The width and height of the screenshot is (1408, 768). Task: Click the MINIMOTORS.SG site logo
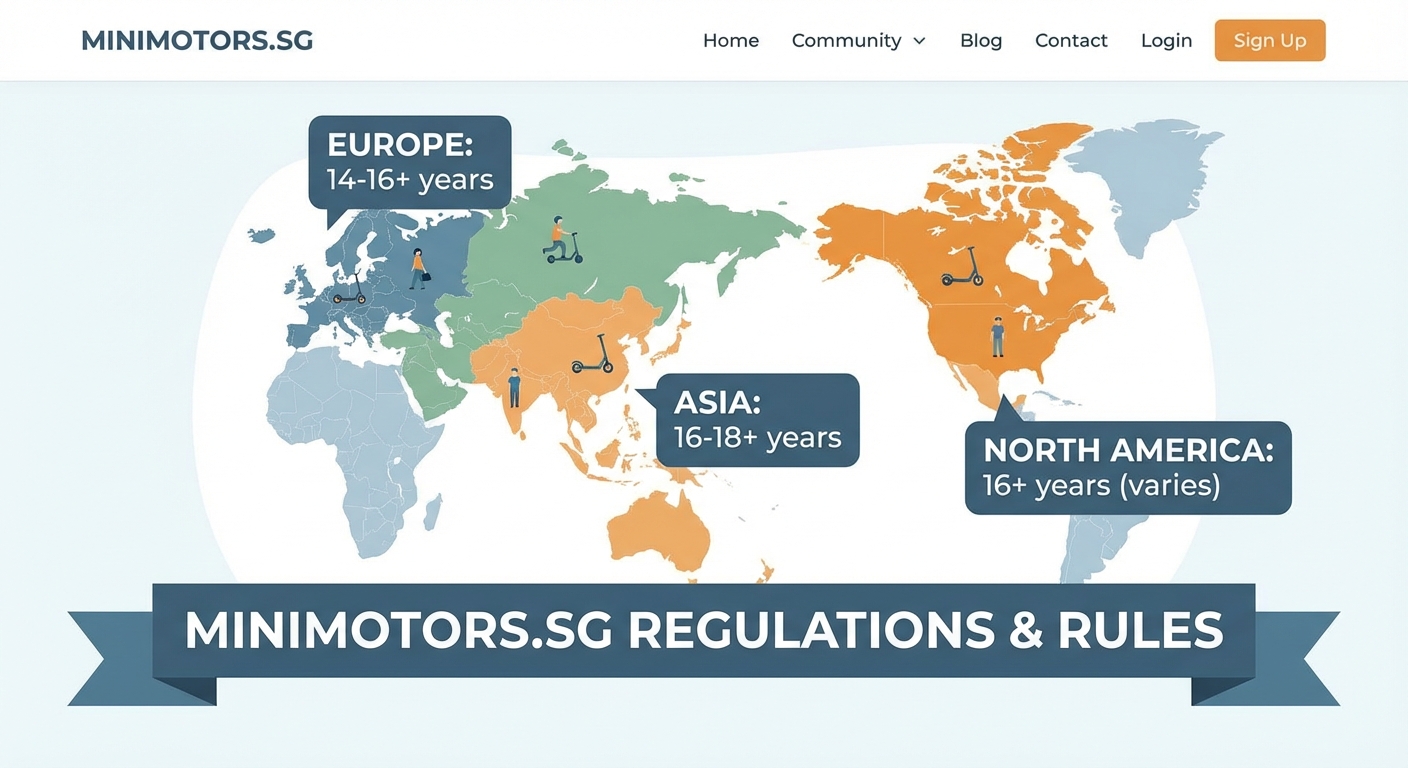coord(197,41)
